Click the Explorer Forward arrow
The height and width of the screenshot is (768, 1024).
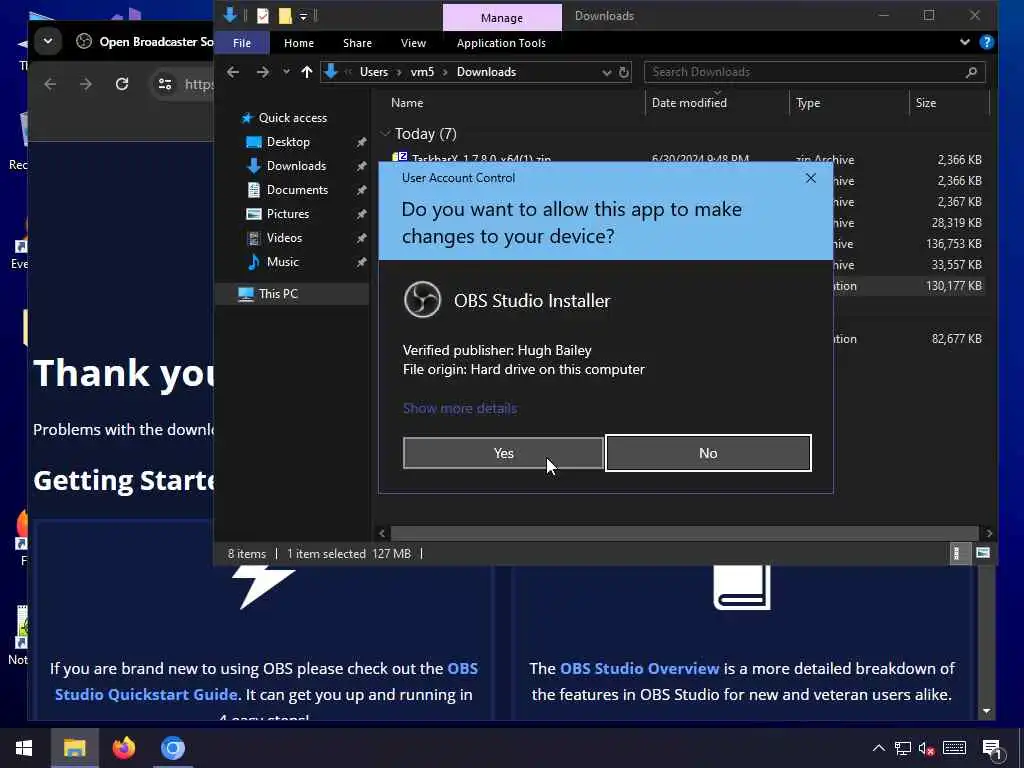263,72
